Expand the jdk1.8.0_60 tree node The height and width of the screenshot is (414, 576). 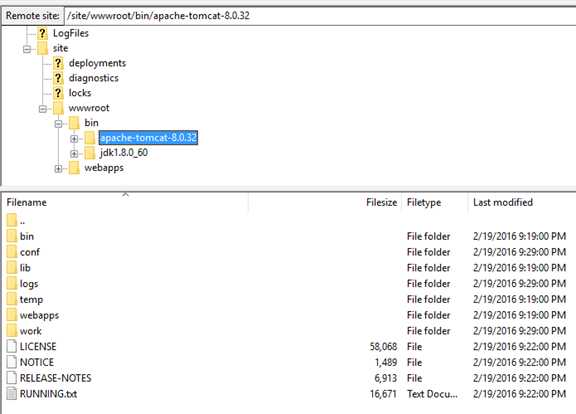[74, 154]
